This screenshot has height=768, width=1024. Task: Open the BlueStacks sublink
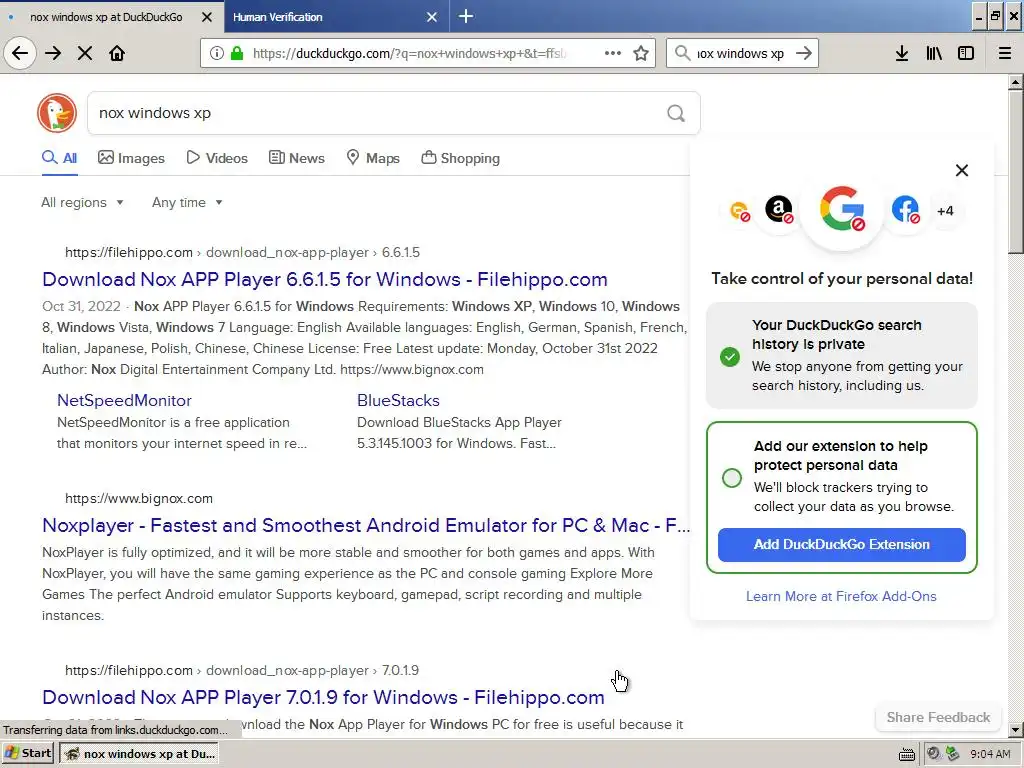point(398,400)
